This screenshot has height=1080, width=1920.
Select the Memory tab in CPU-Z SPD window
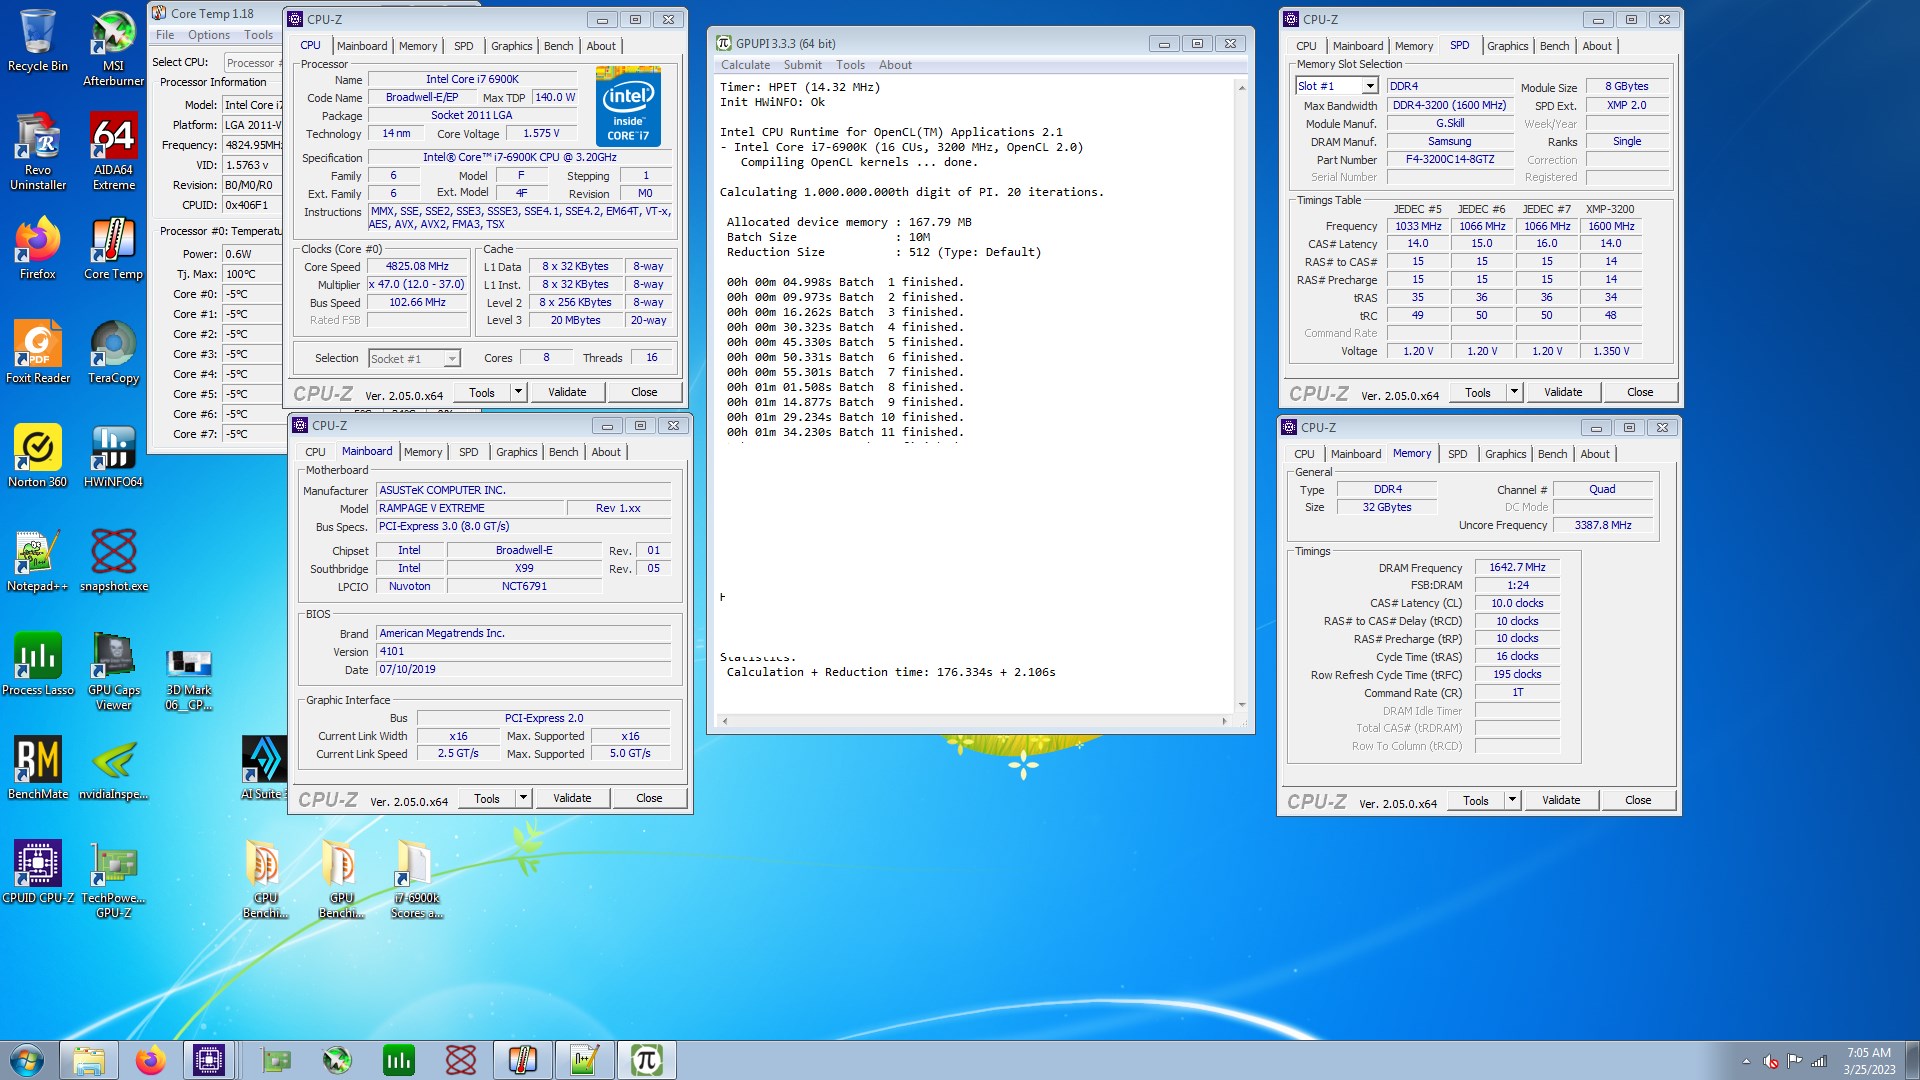click(1413, 46)
